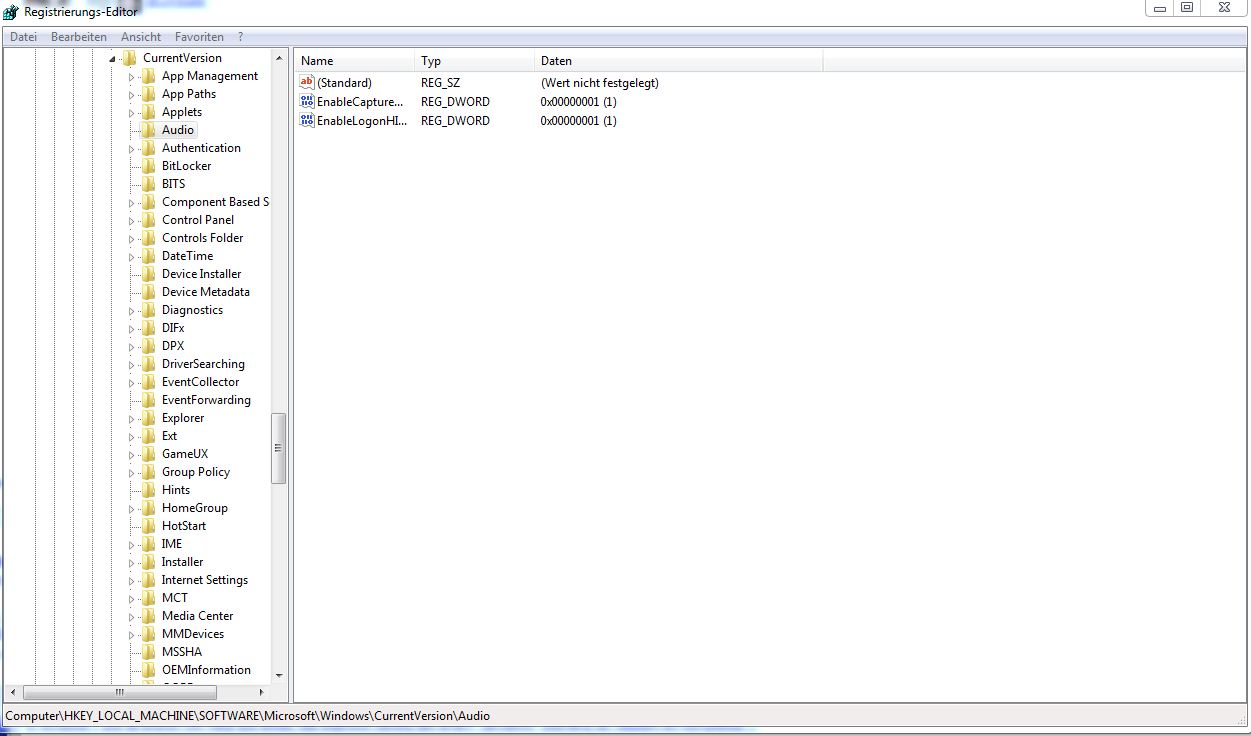The width and height of the screenshot is (1251, 736).
Task: Click the DriverSearching folder icon
Action: click(x=148, y=364)
